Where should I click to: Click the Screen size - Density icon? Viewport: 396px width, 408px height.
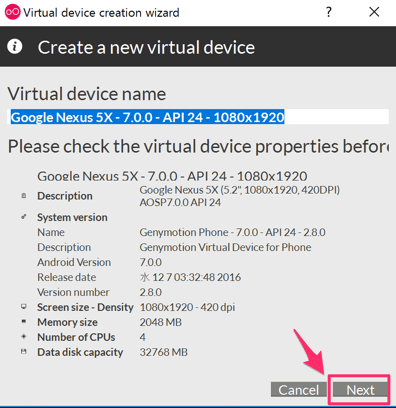(24, 307)
